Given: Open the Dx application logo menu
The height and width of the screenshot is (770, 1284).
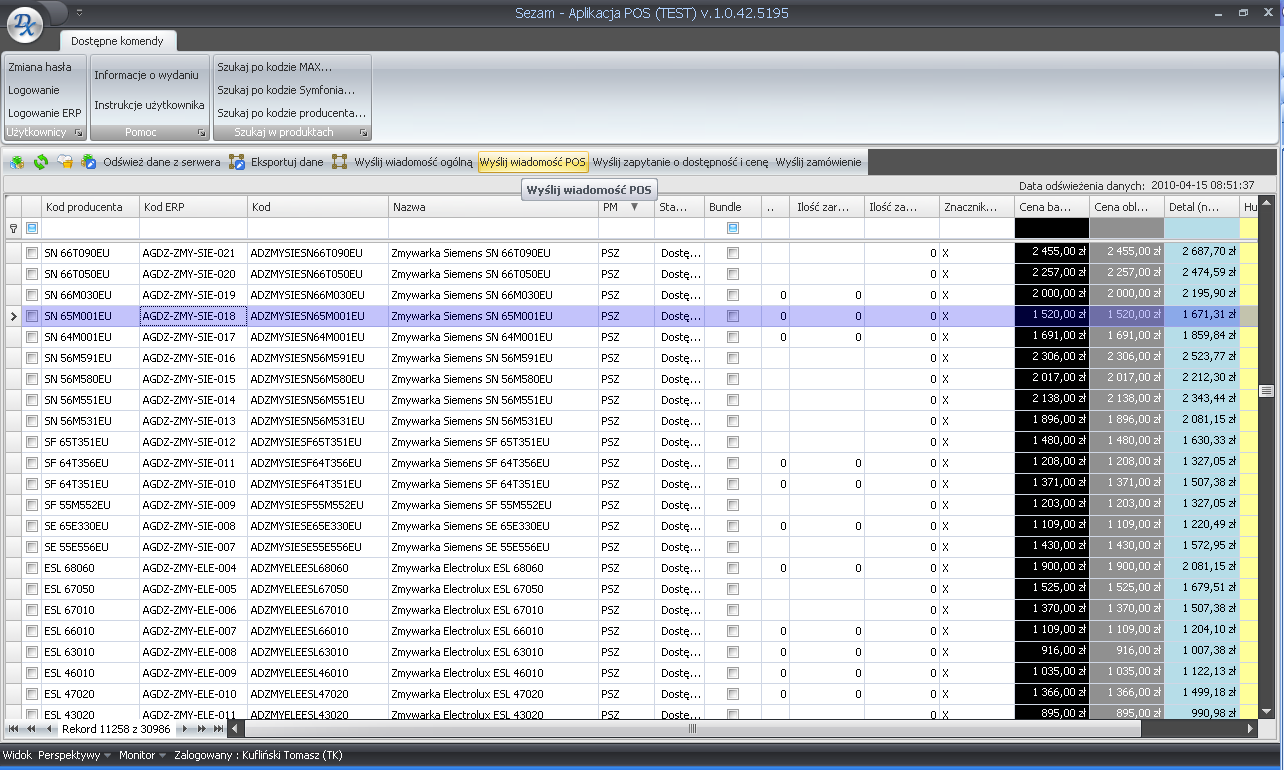Looking at the screenshot, I should (x=27, y=25).
